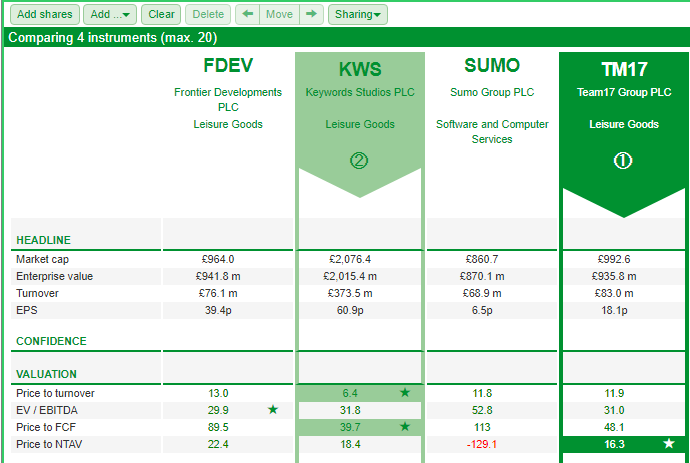Click the Move label button
690x463 pixels.
coord(279,15)
